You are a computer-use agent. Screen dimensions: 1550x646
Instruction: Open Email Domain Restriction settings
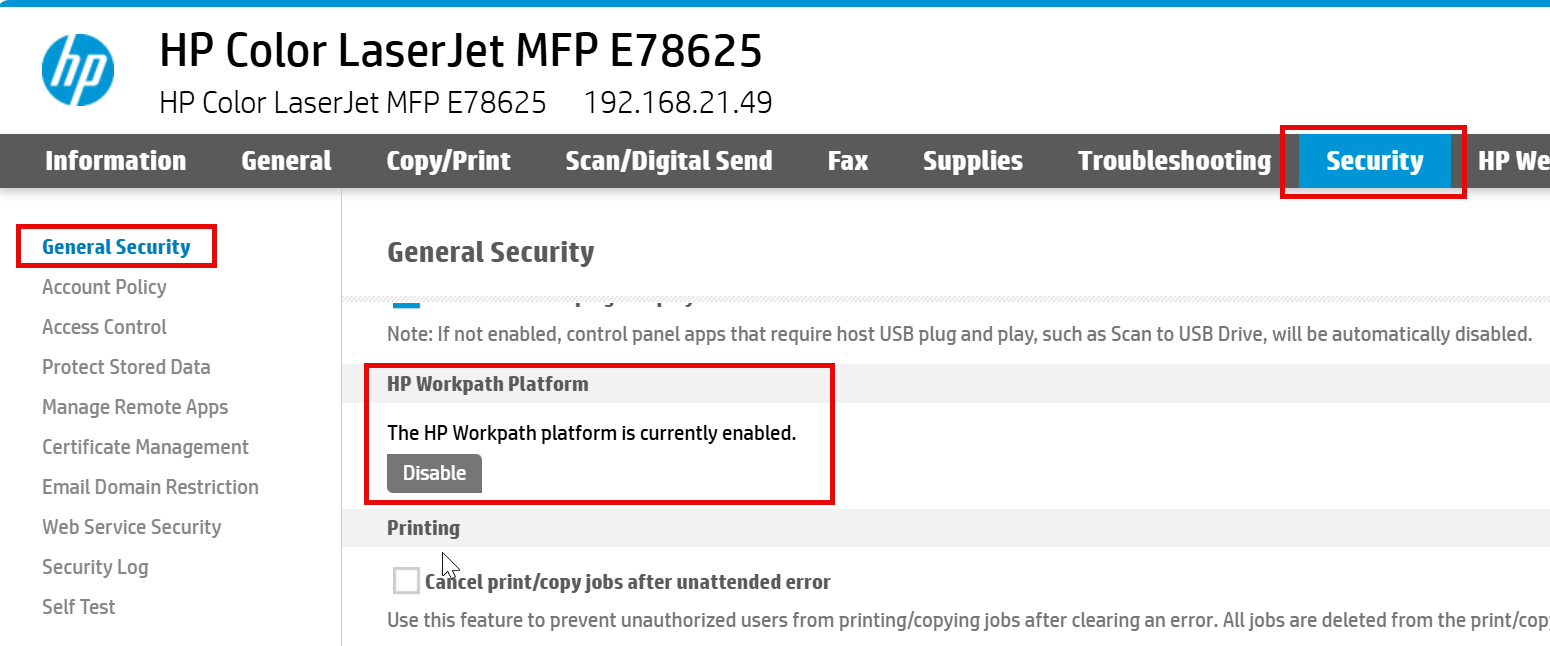150,487
